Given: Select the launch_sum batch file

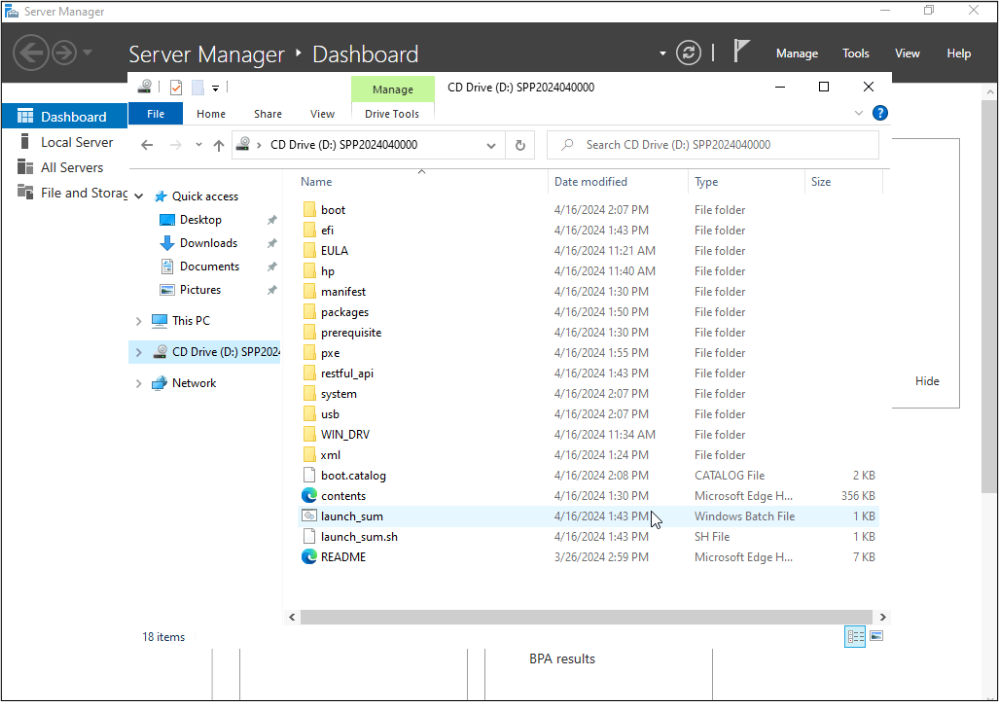Looking at the screenshot, I should coord(351,516).
